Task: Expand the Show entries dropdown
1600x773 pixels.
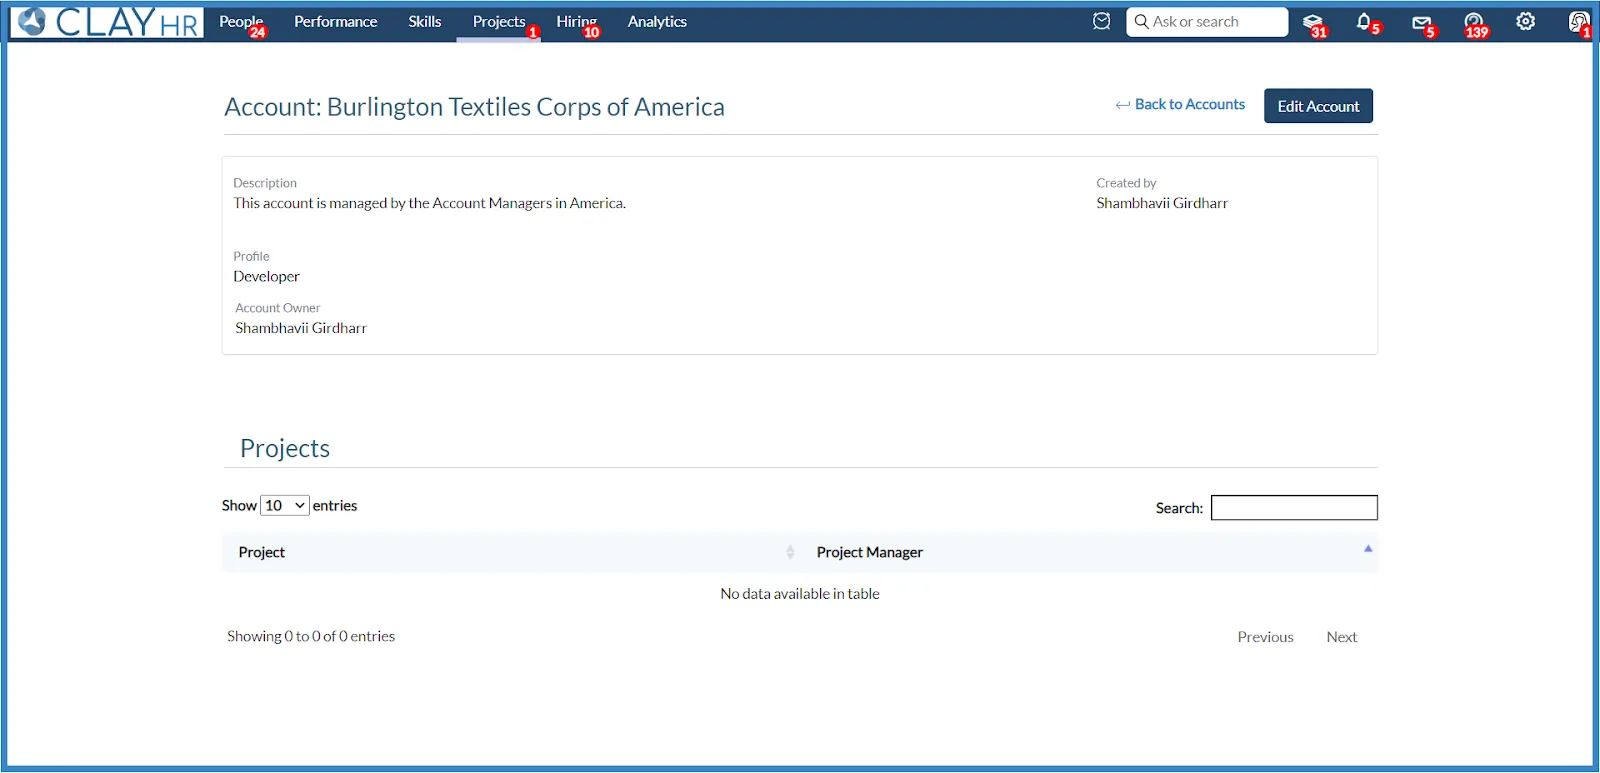Action: (x=285, y=505)
